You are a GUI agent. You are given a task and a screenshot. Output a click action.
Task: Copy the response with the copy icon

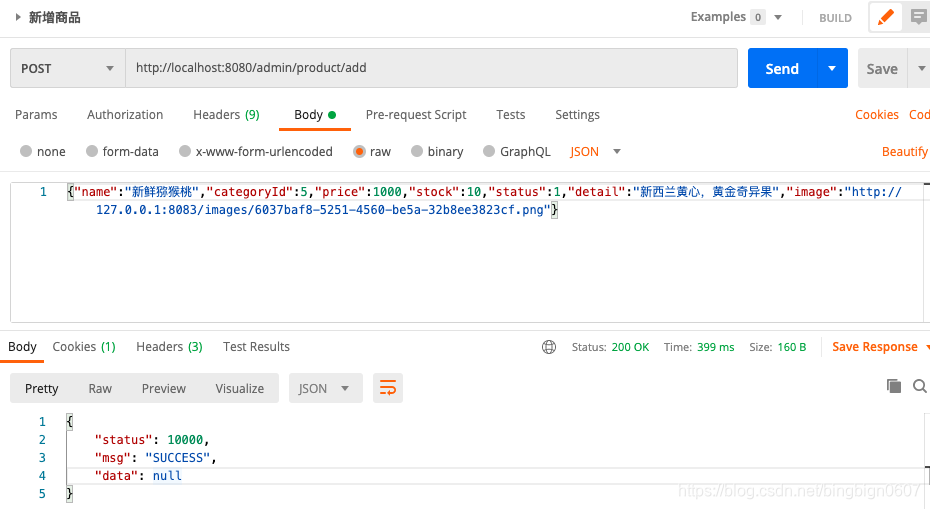coord(894,386)
